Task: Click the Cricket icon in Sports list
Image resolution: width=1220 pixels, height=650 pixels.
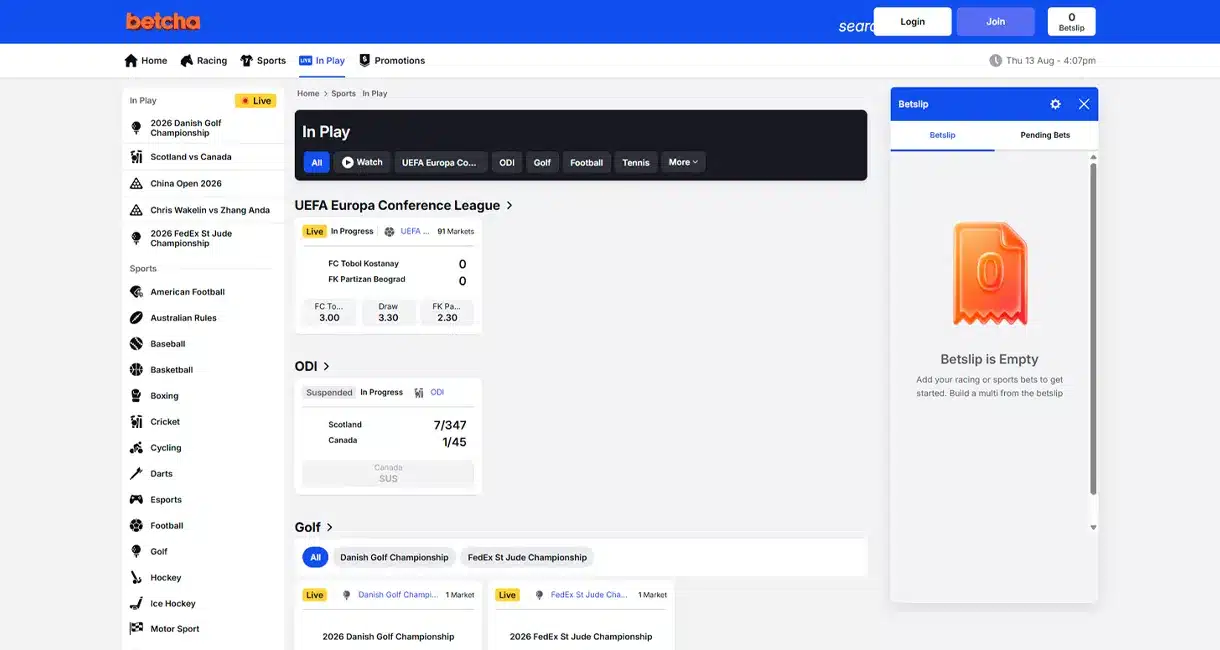Action: click(136, 422)
